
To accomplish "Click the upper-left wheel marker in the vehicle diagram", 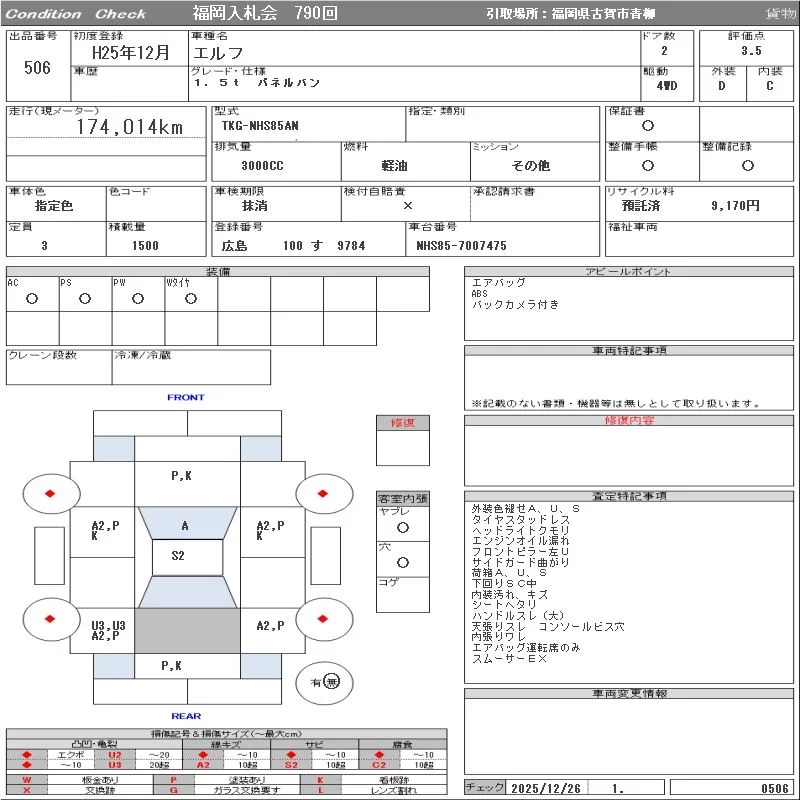I will pyautogui.click(x=49, y=493).
